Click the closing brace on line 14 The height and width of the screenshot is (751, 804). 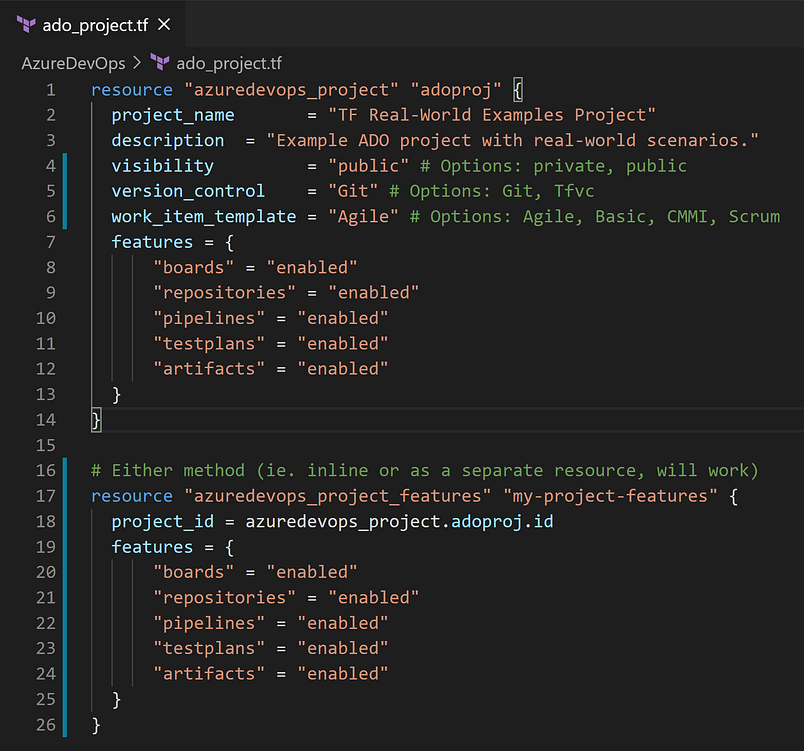click(x=96, y=420)
